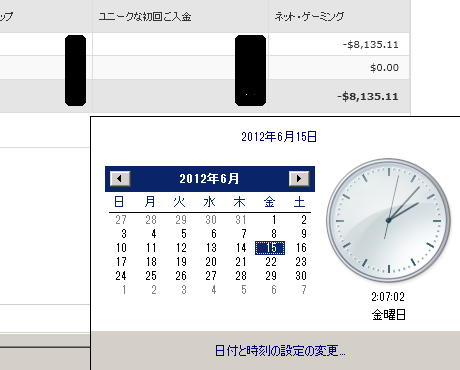The width and height of the screenshot is (460, 370).
Task: Select June 22 in calendar
Action: [x=271, y=262]
